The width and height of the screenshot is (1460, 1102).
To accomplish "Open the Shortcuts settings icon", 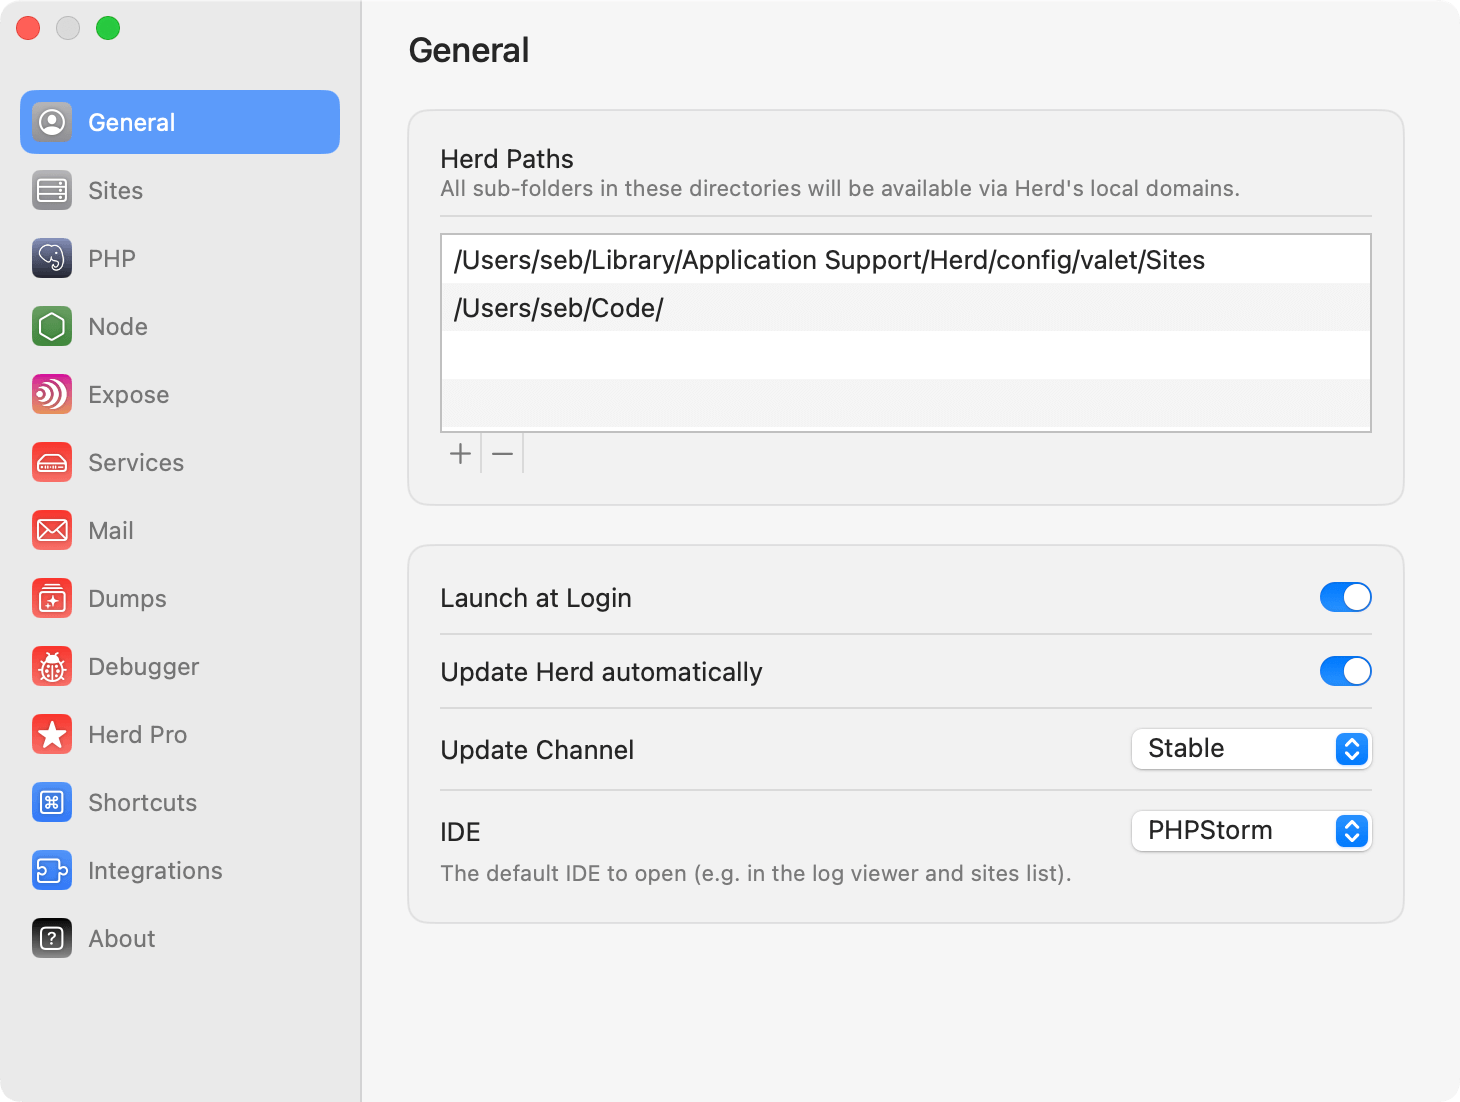I will click(52, 802).
